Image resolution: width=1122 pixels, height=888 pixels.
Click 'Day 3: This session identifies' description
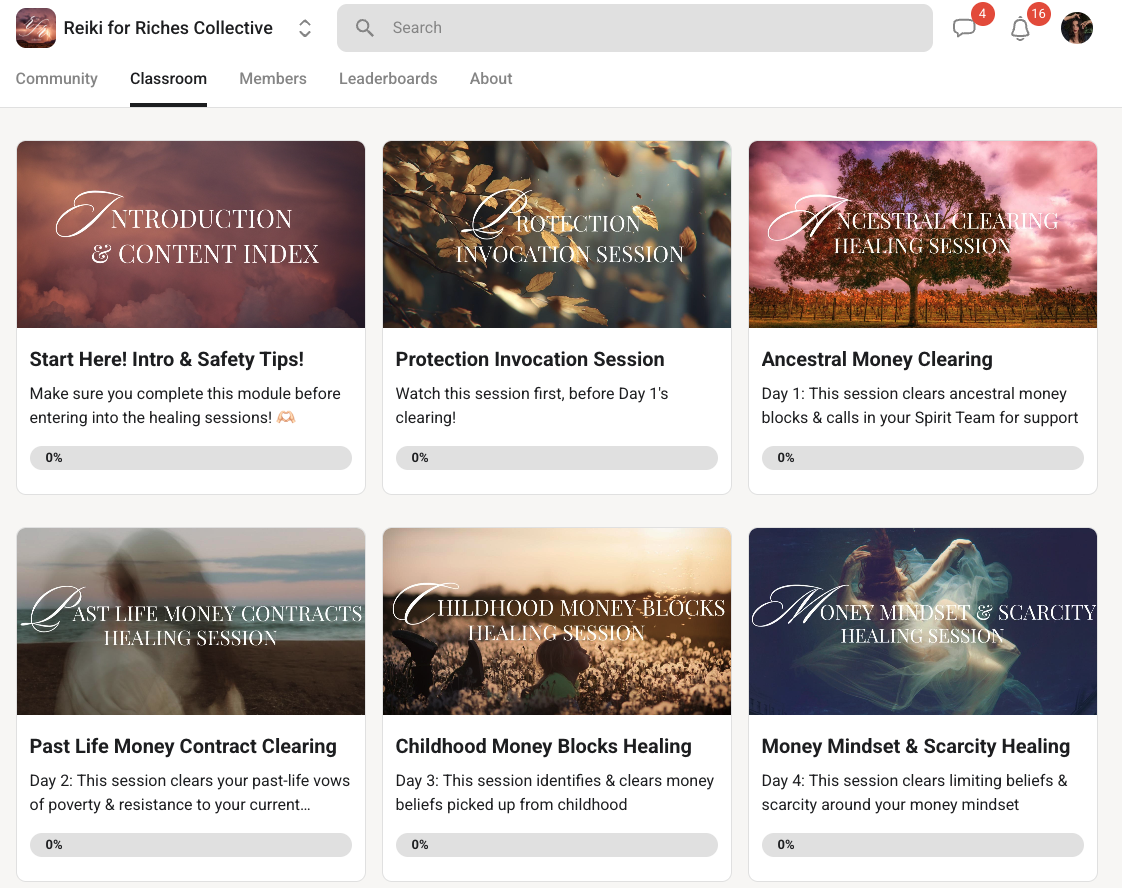(x=555, y=793)
